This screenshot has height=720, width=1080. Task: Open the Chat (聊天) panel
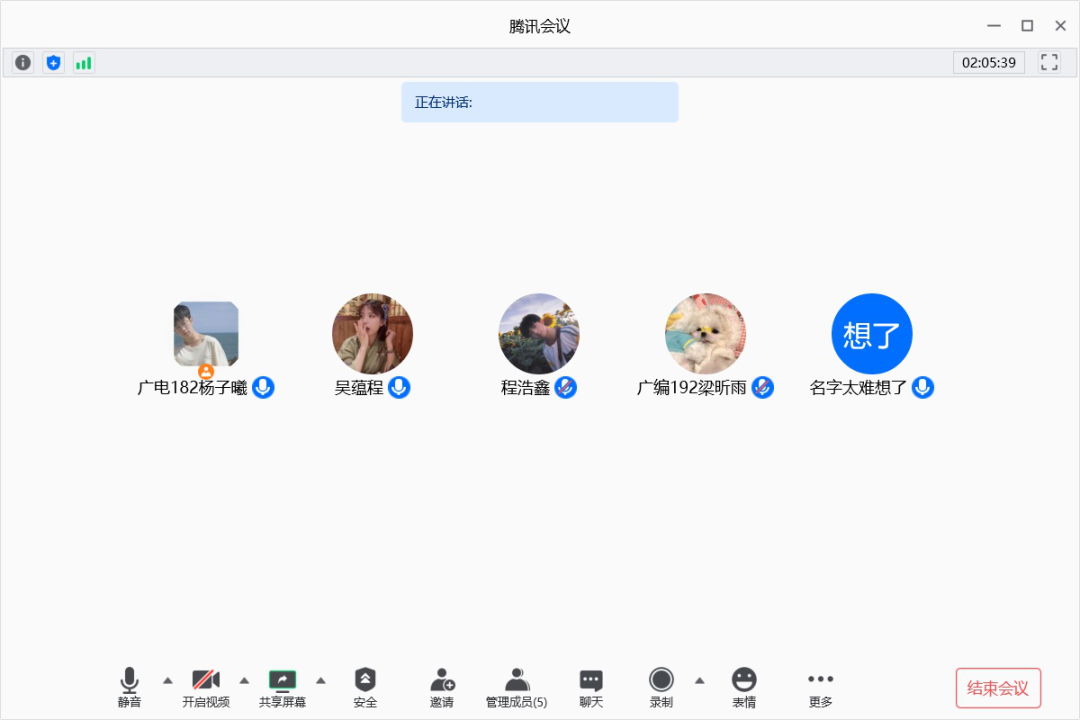point(591,687)
